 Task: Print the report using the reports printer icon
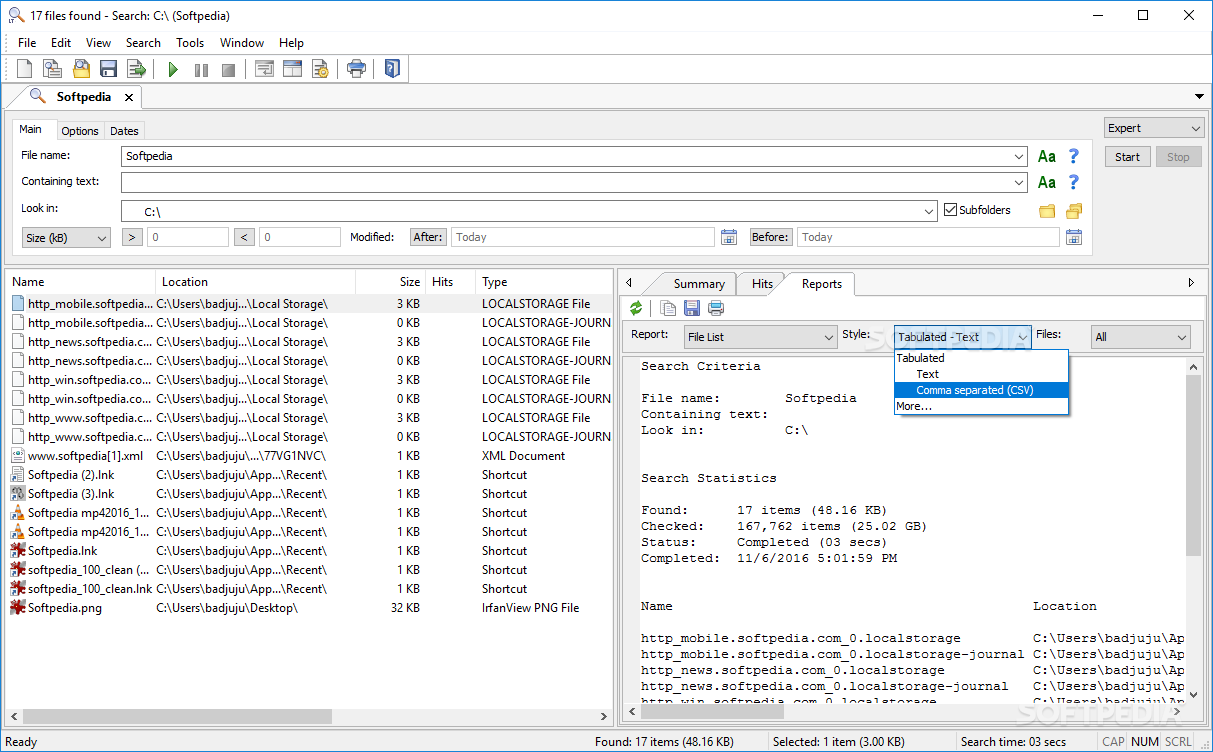click(716, 308)
